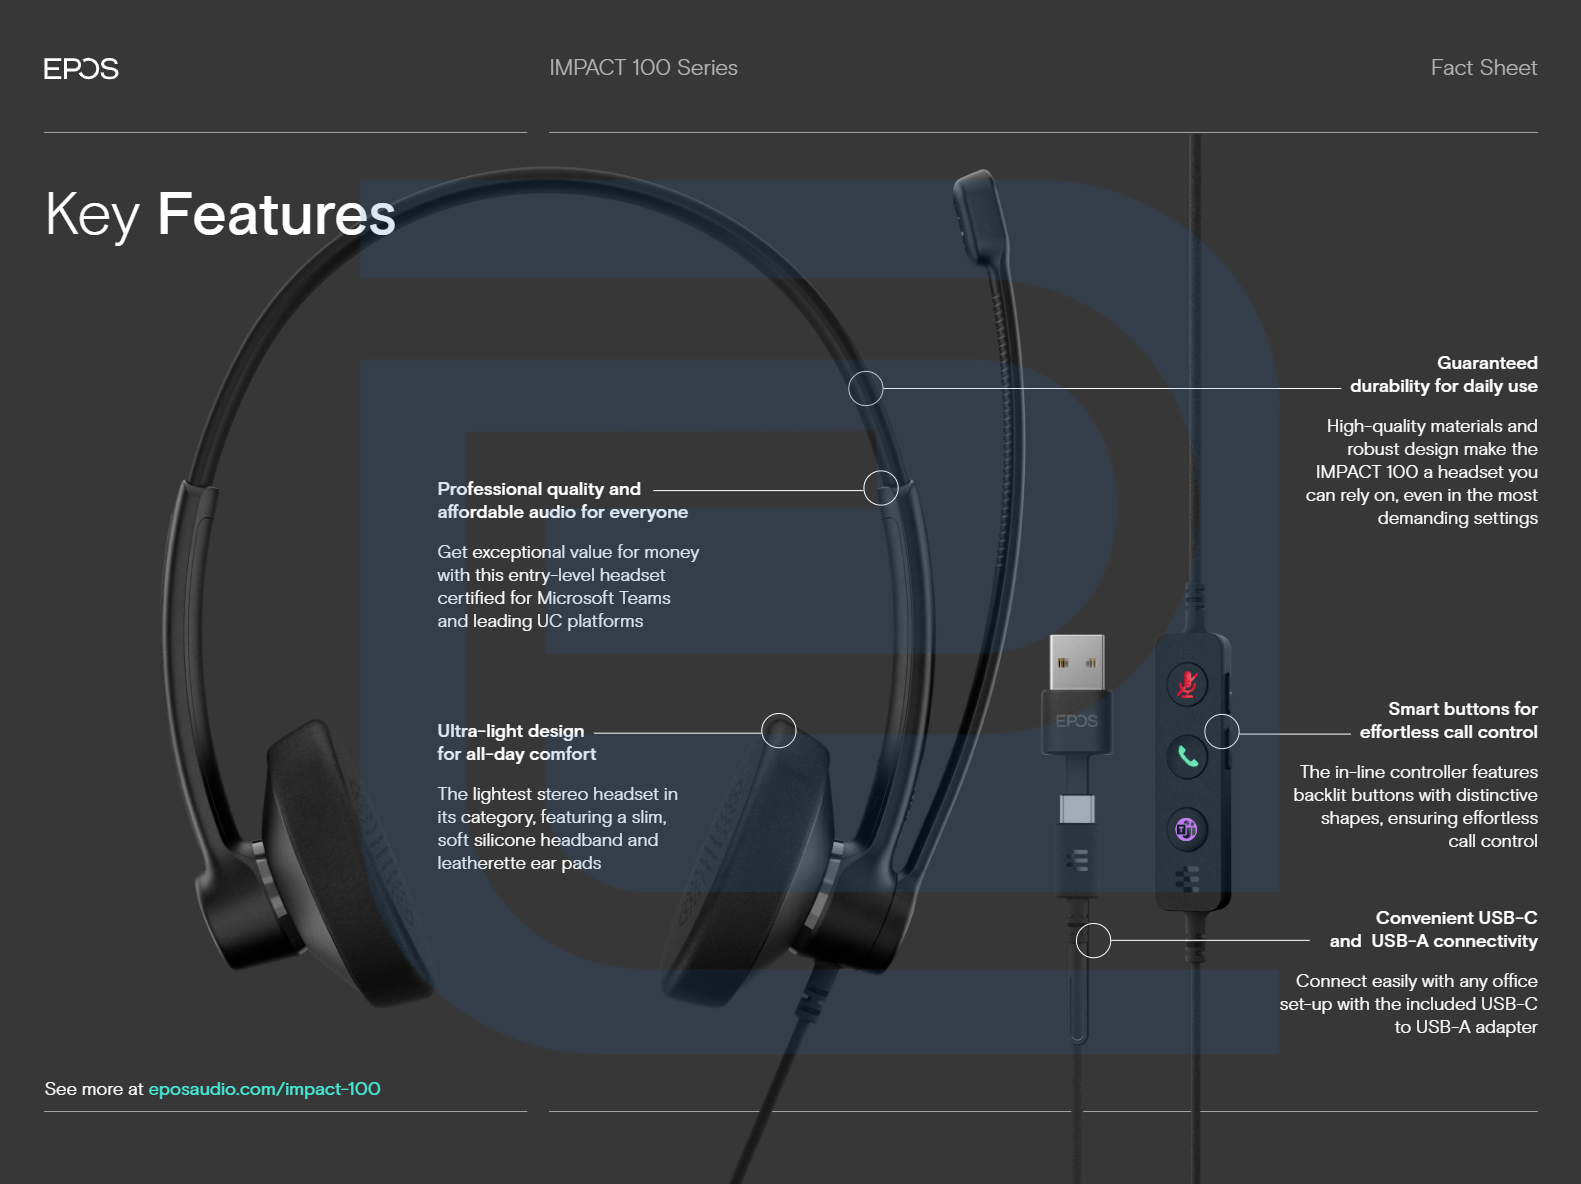Image resolution: width=1581 pixels, height=1184 pixels.
Task: Click the silver USB-A plug
Action: click(1077, 662)
